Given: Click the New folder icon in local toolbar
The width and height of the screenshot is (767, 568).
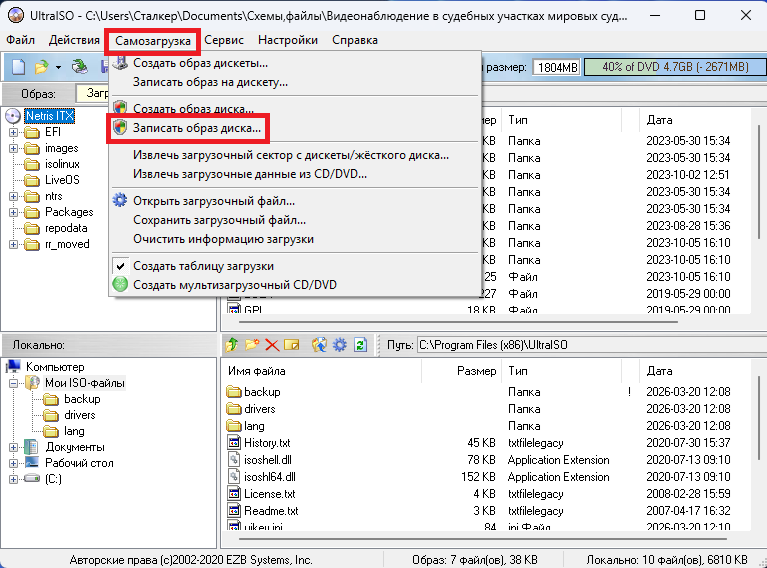Looking at the screenshot, I should click(x=252, y=345).
